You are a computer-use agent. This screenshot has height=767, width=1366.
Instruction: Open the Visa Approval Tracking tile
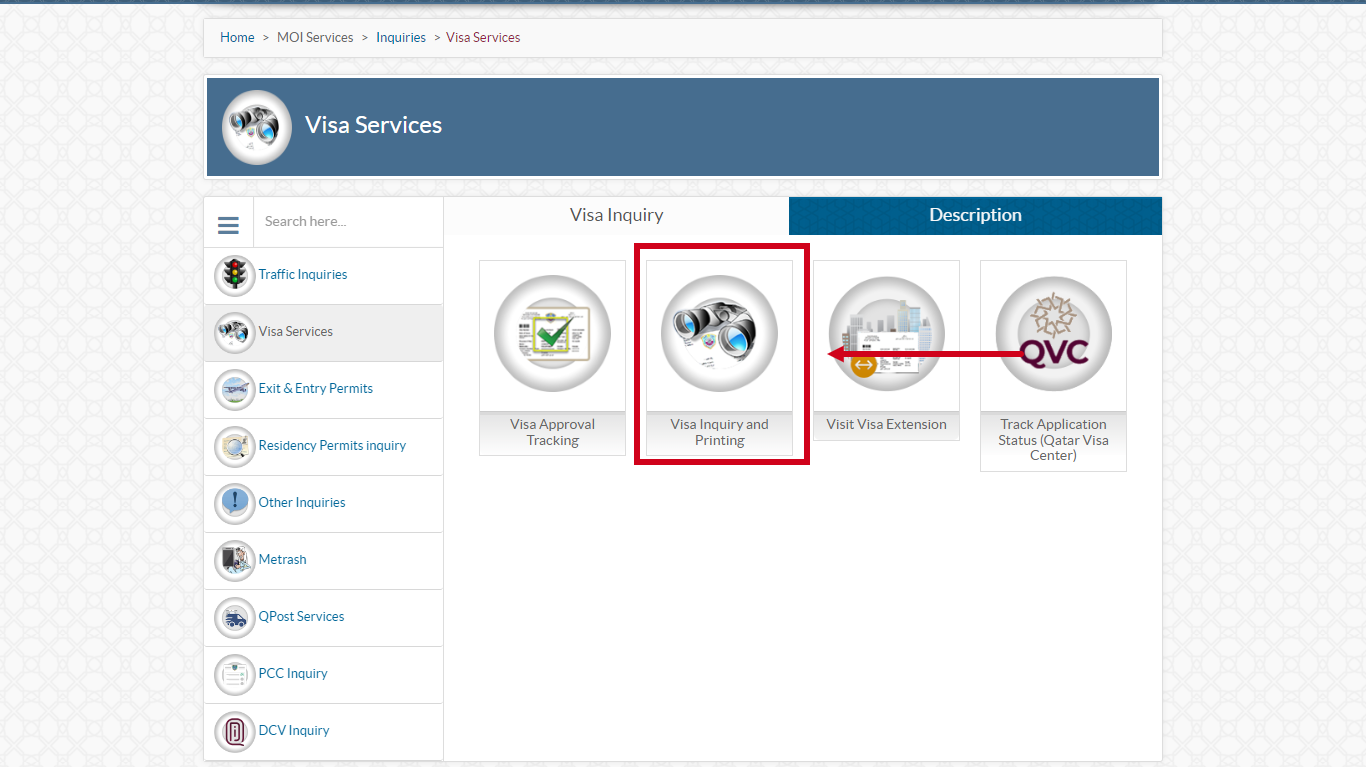point(552,358)
